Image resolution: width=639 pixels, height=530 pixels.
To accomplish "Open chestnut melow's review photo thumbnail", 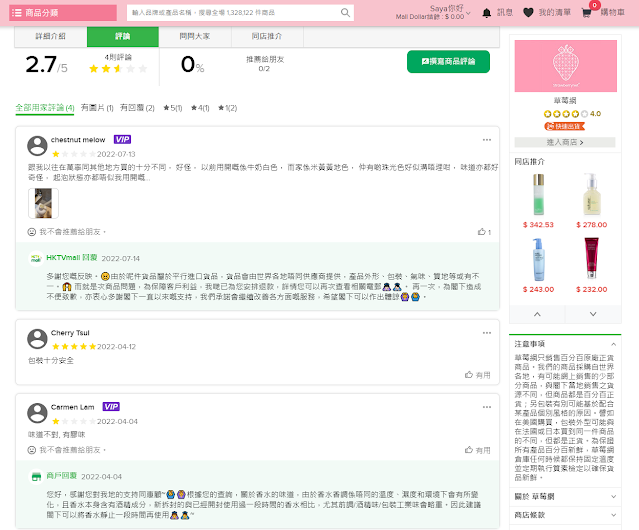I will [43, 203].
